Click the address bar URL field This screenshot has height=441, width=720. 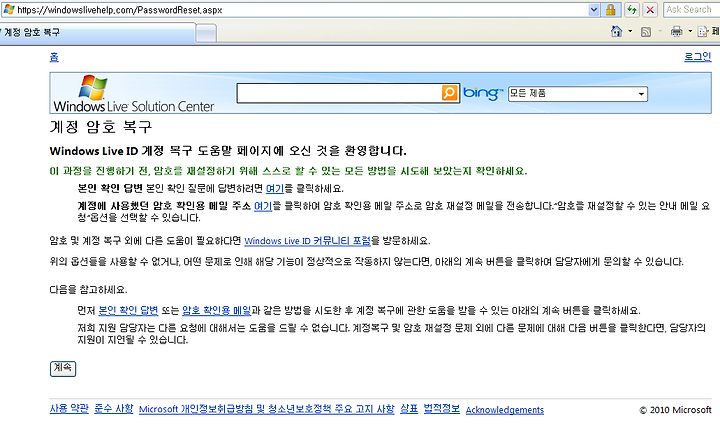pos(301,10)
